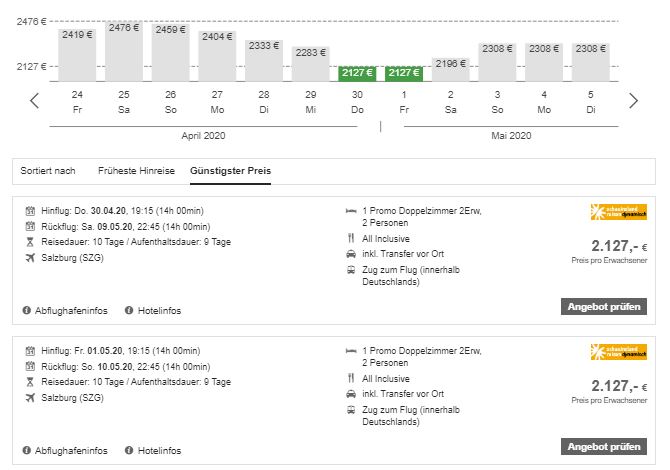
Task: Click schauinsland reisen logo in second offer
Action: 611,351
